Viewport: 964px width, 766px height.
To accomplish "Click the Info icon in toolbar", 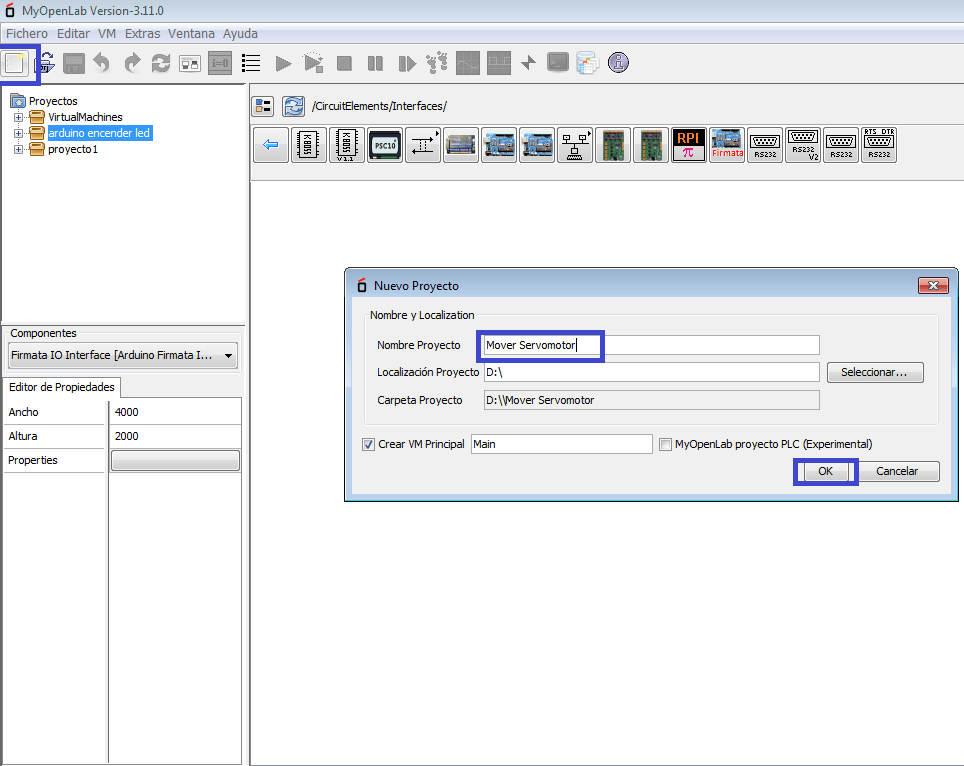I will coord(618,63).
